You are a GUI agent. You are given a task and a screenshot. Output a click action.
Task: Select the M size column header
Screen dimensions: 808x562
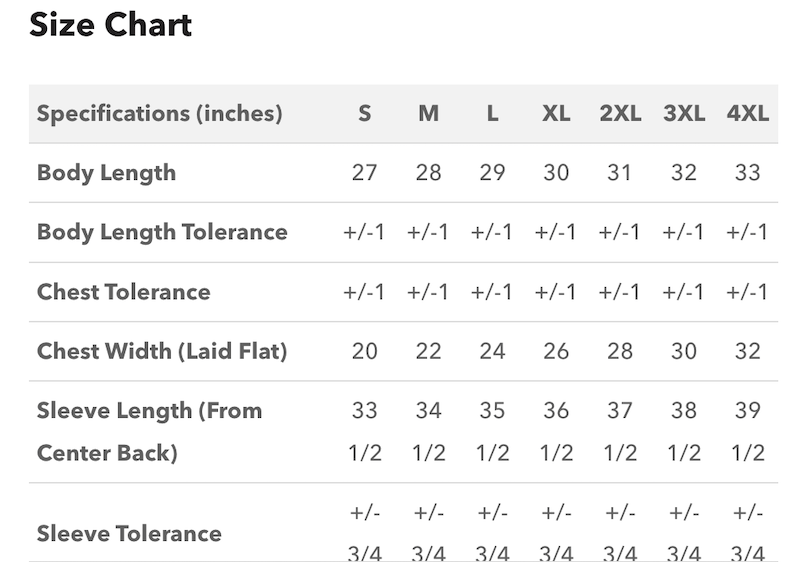pos(428,113)
